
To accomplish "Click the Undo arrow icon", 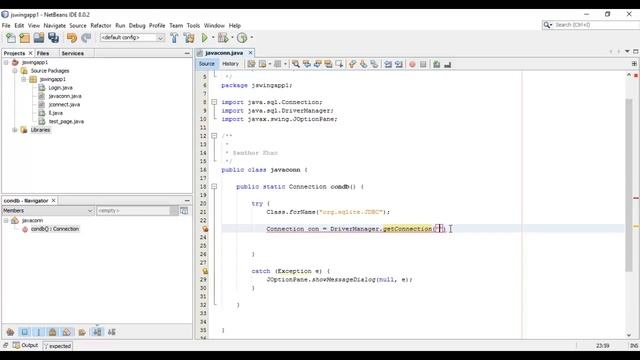I will point(72,38).
